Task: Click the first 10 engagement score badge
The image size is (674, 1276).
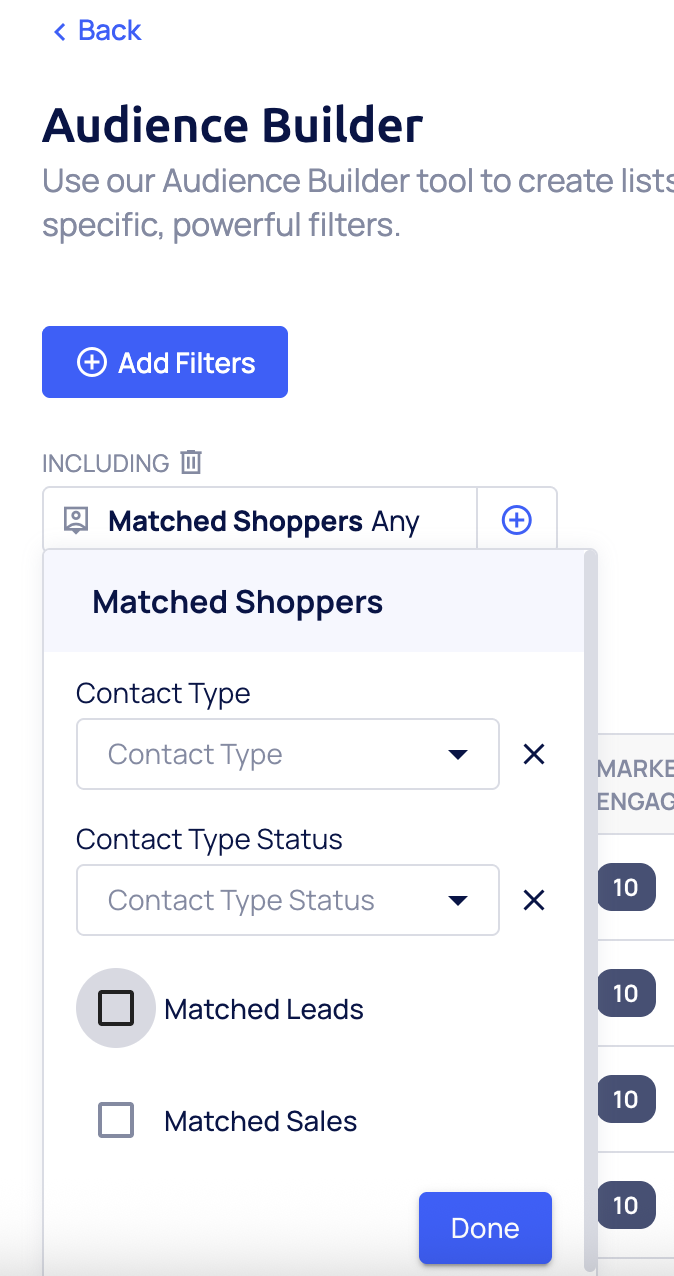Action: click(x=626, y=887)
